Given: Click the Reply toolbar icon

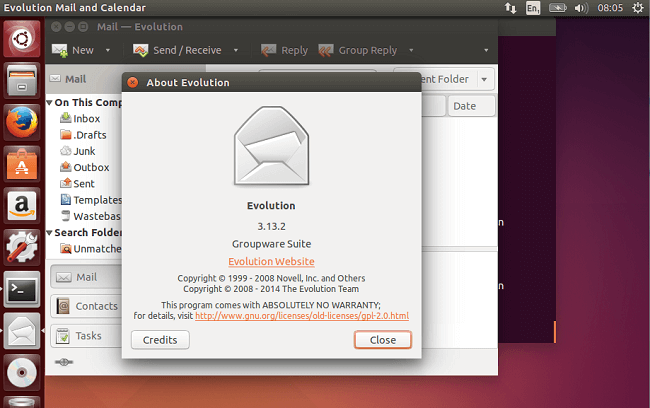Looking at the screenshot, I should (269, 51).
